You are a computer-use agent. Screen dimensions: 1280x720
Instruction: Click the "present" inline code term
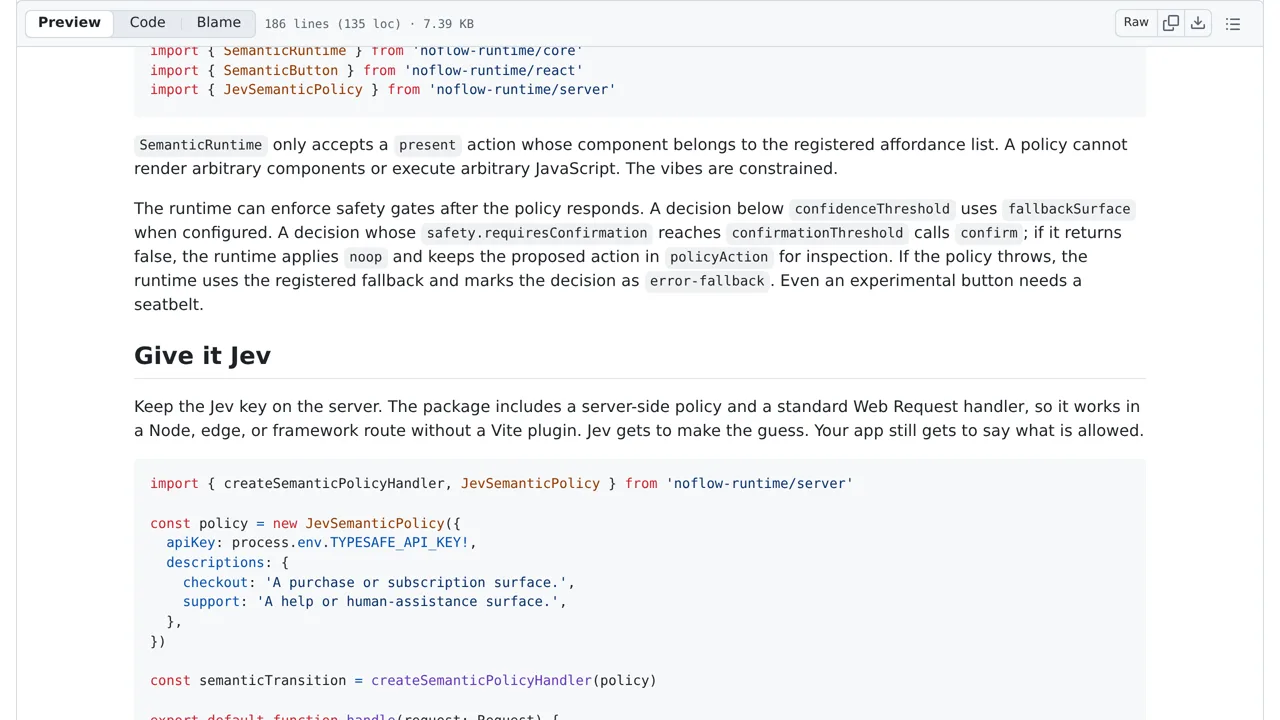(x=427, y=145)
